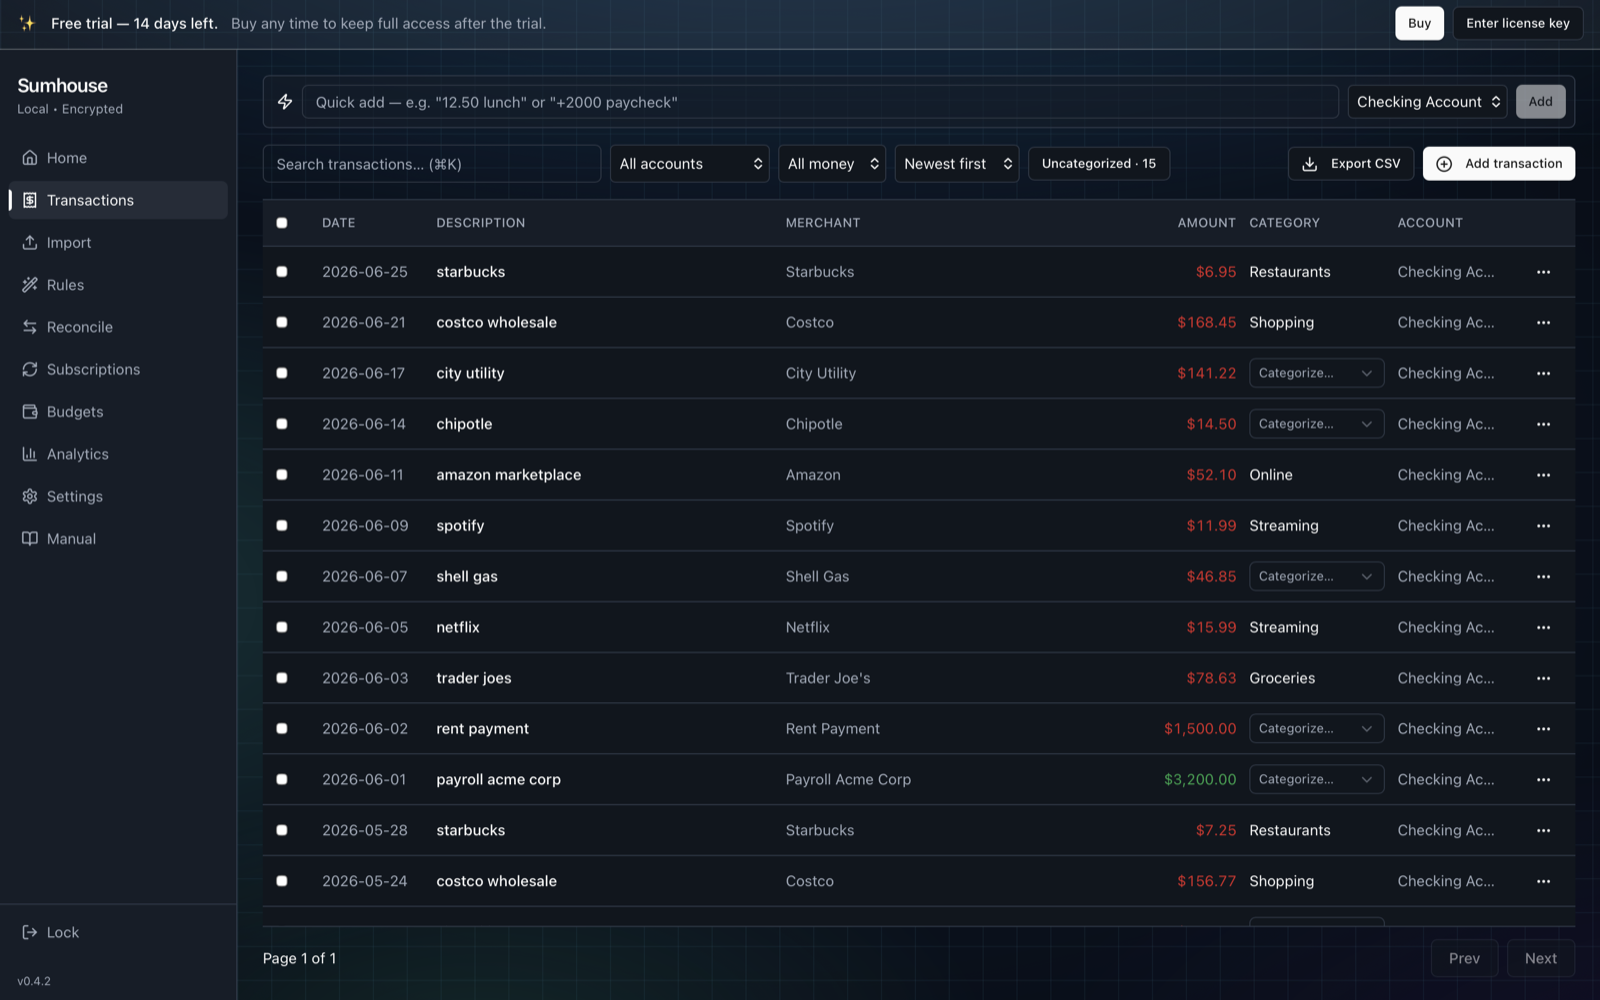This screenshot has width=1600, height=1000.
Task: Click Add transaction button
Action: 1498,164
